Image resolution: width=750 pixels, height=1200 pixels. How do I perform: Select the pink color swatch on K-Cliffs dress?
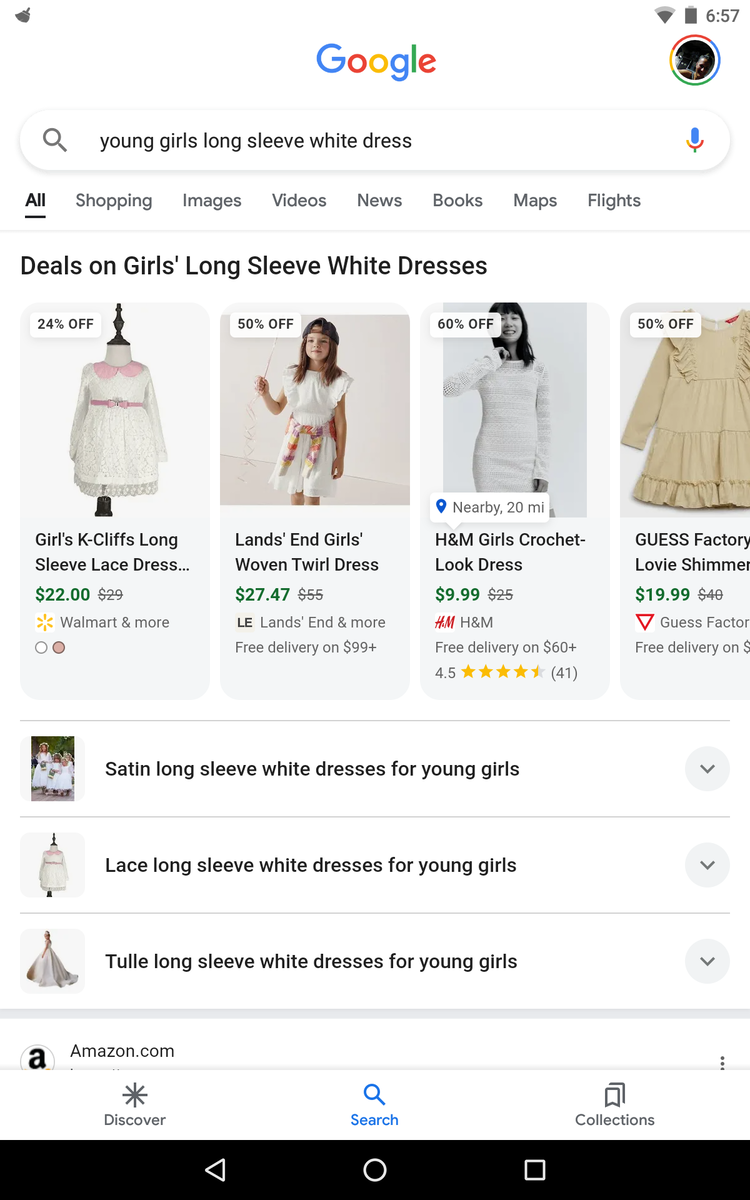coord(59,648)
